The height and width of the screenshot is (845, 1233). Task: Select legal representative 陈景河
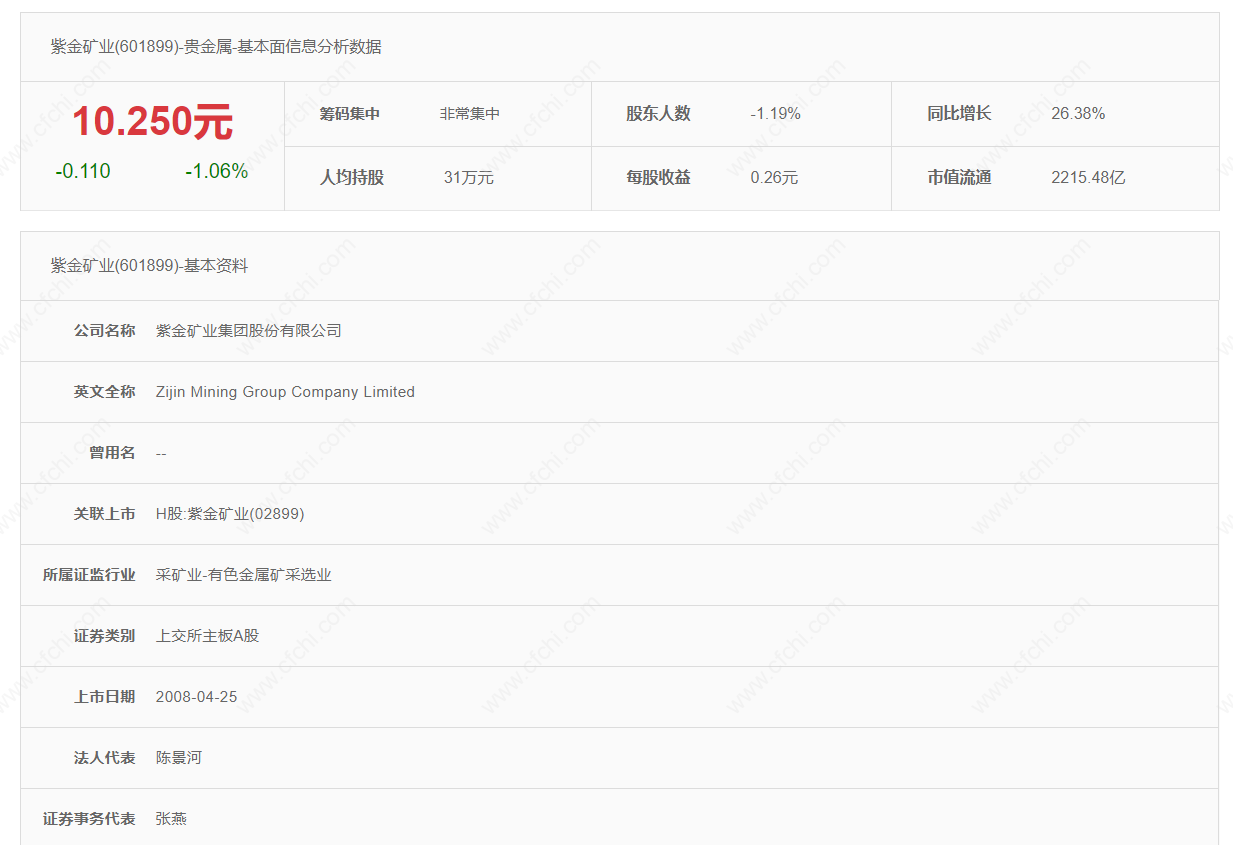pos(179,758)
